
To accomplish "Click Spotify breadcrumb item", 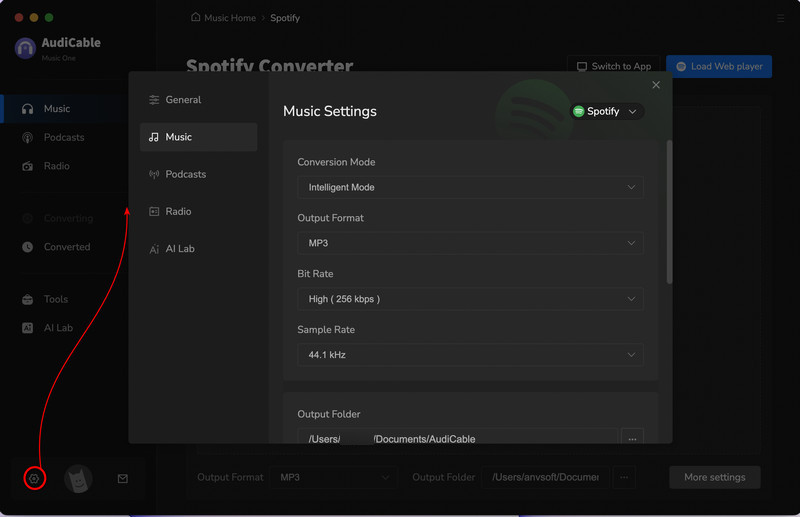I will pyautogui.click(x=285, y=18).
